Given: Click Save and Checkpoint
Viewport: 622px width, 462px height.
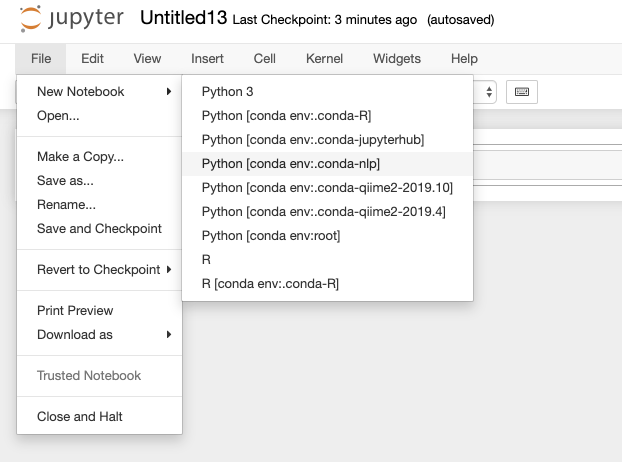Looking at the screenshot, I should [100, 229].
